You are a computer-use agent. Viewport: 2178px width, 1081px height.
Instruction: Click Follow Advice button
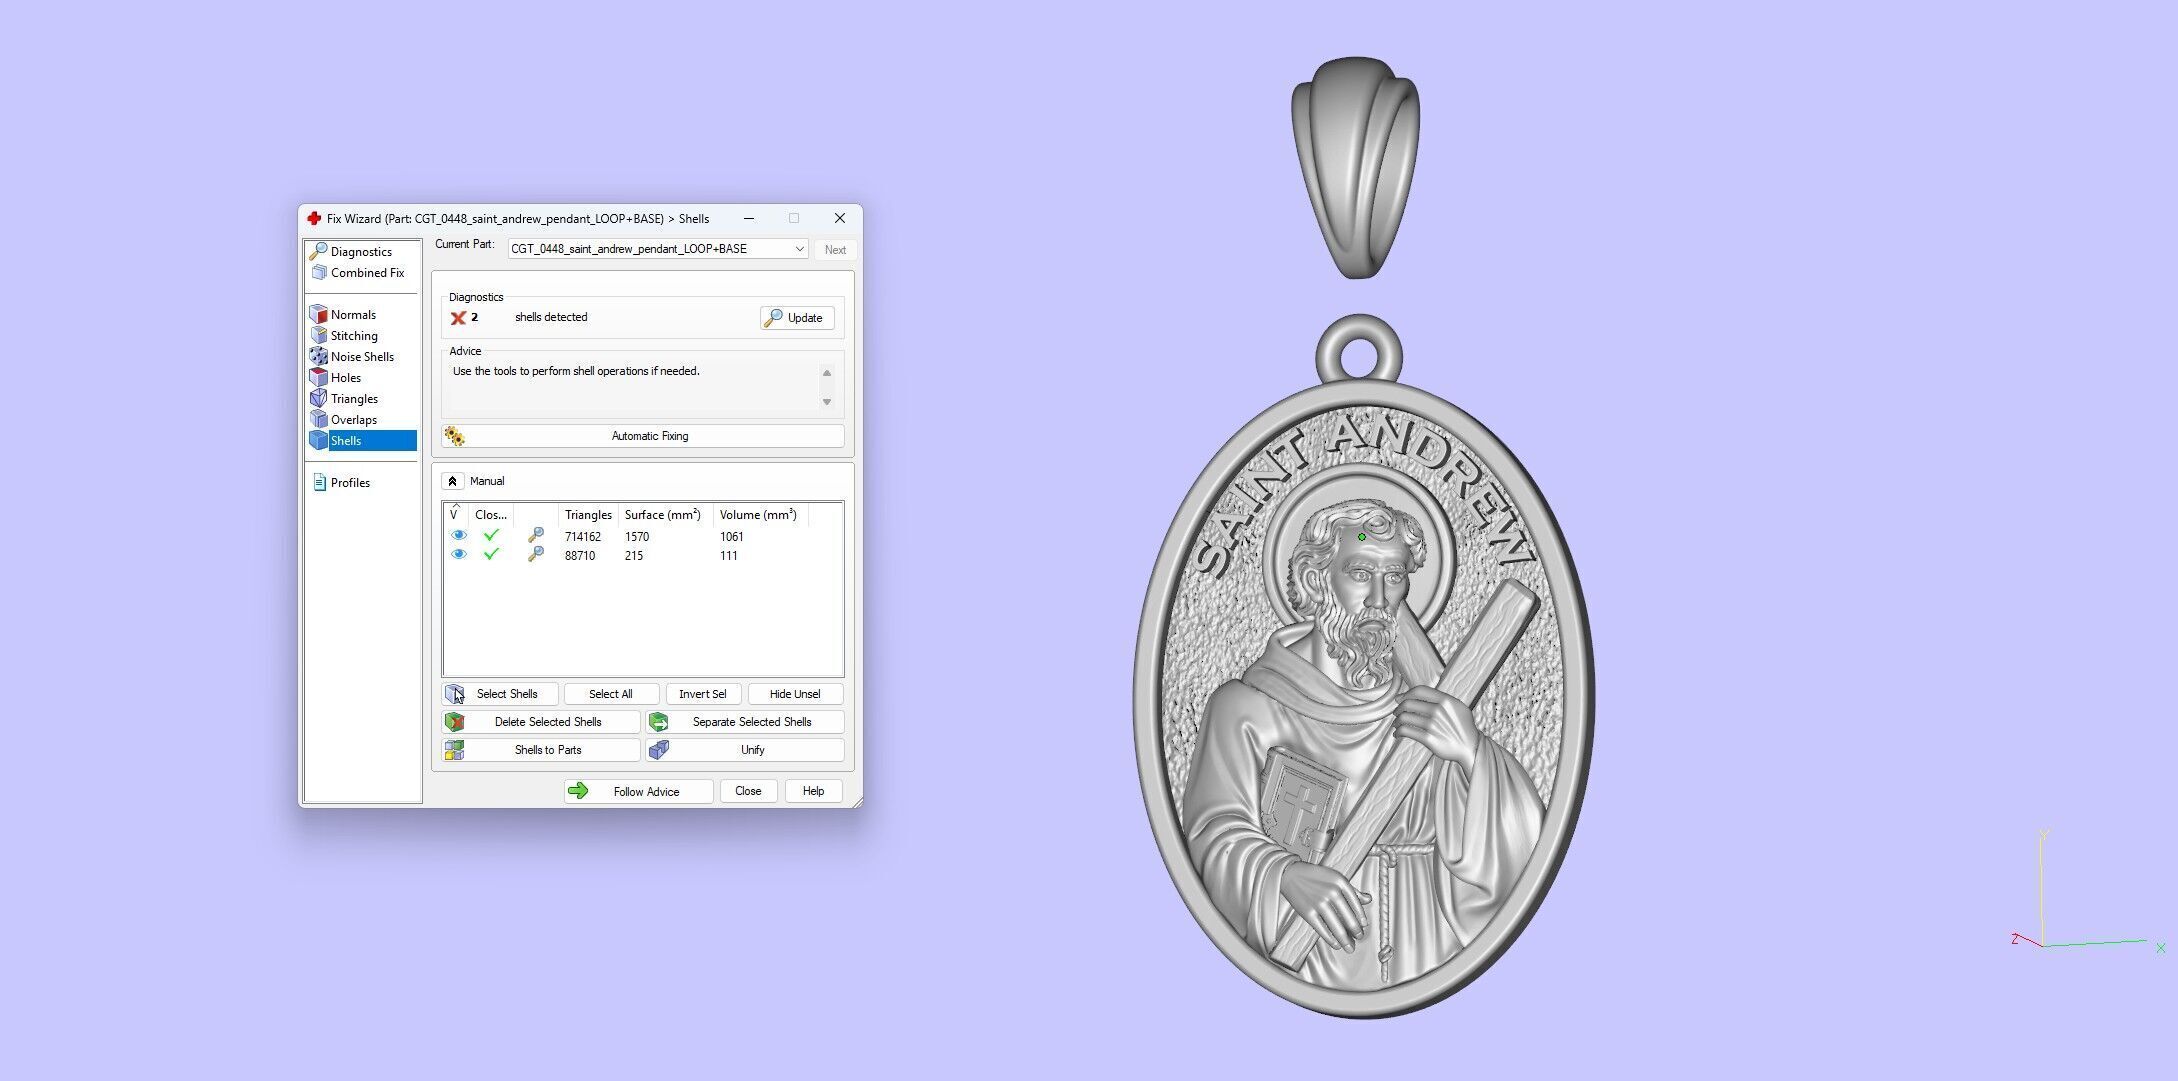pos(638,792)
